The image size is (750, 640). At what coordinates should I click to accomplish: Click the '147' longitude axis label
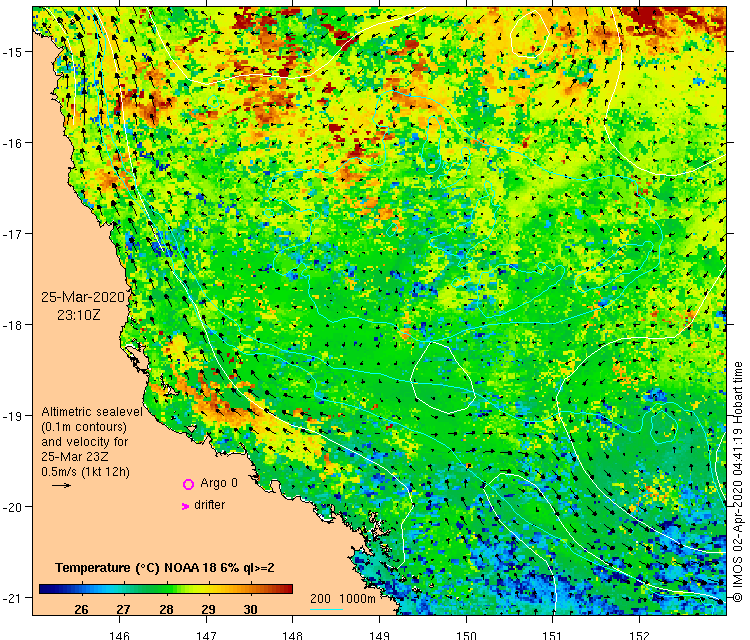[206, 635]
